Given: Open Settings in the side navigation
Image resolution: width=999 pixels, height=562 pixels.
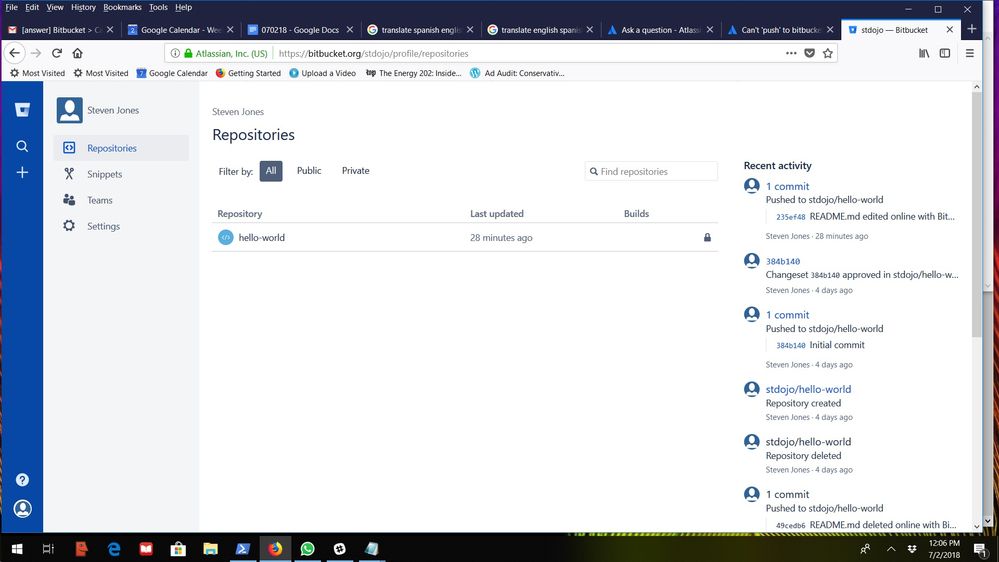Looking at the screenshot, I should click(121, 226).
